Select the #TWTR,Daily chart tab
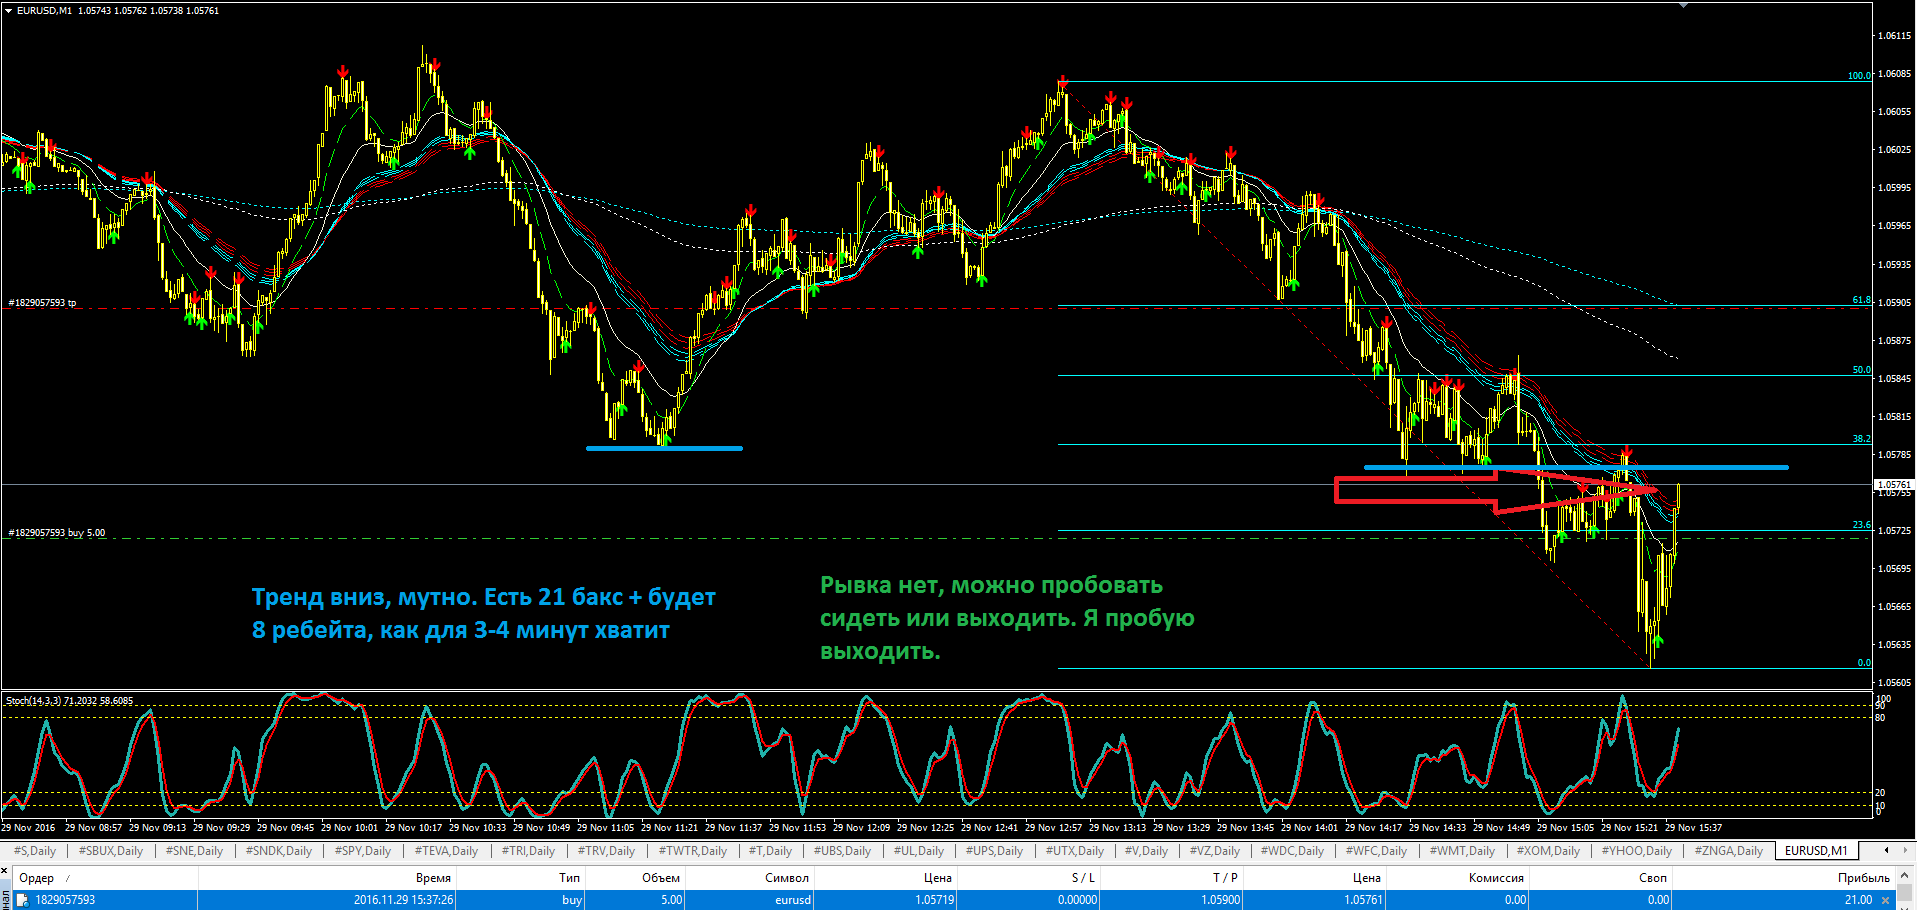This screenshot has width=1917, height=910. click(693, 851)
